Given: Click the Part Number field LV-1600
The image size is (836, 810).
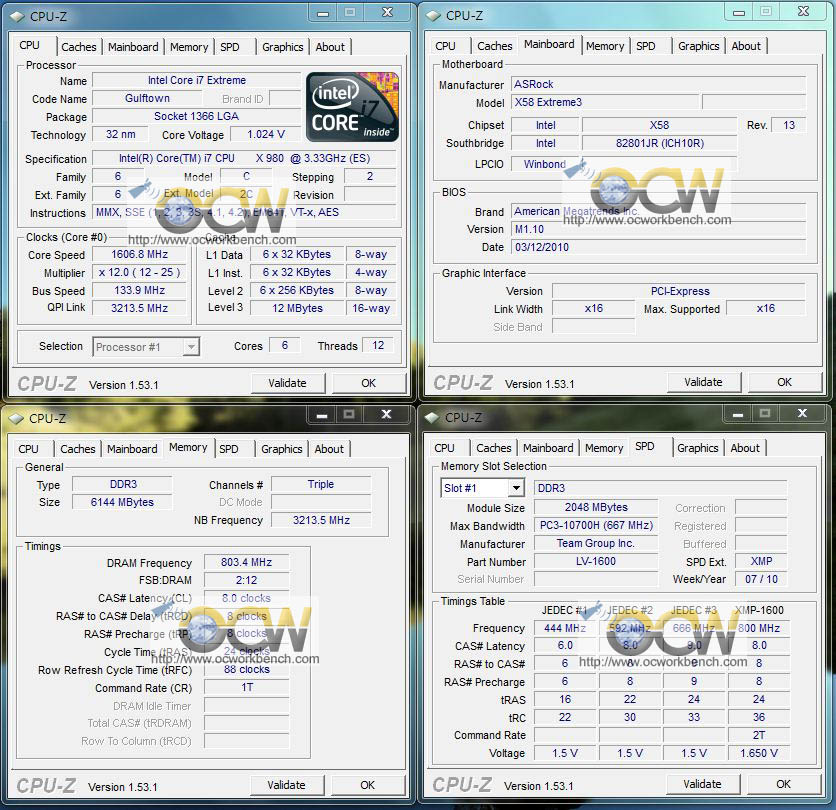Looking at the screenshot, I should click(596, 561).
